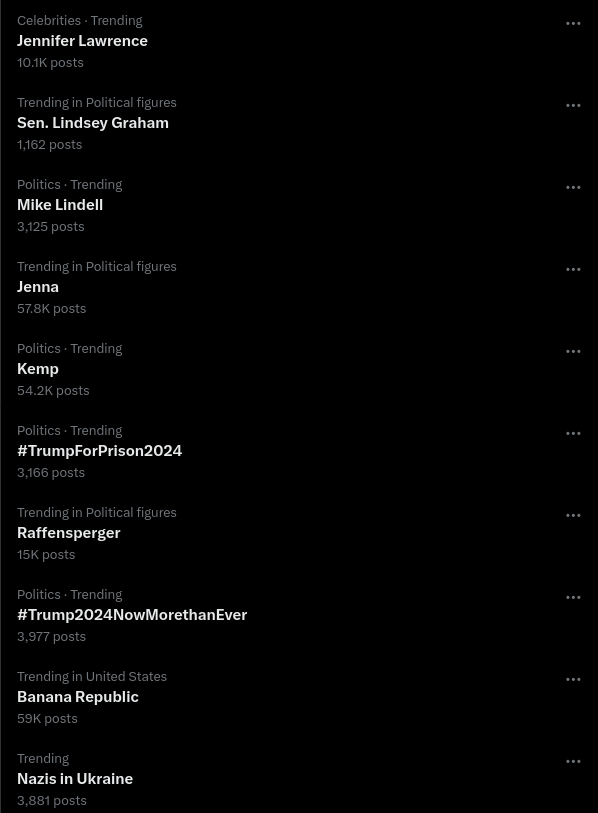Open three-dot menu for Jenna trend
598x813 pixels.
(x=573, y=269)
